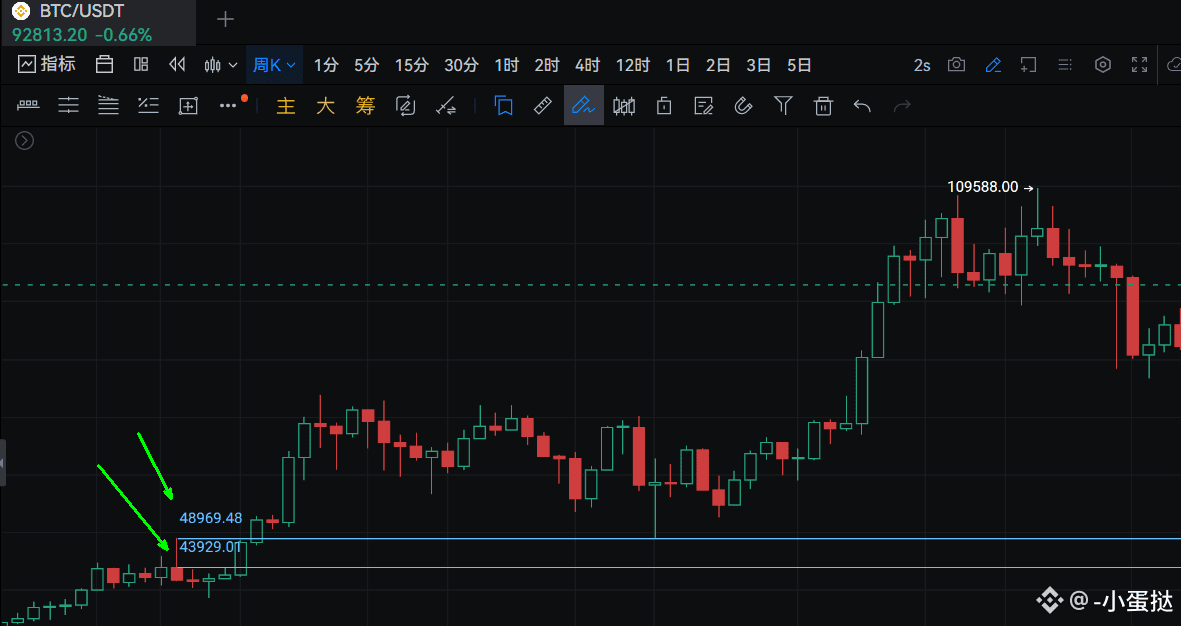1181x626 pixels.
Task: Click the 43929 horizontal price line
Action: [x=700, y=567]
